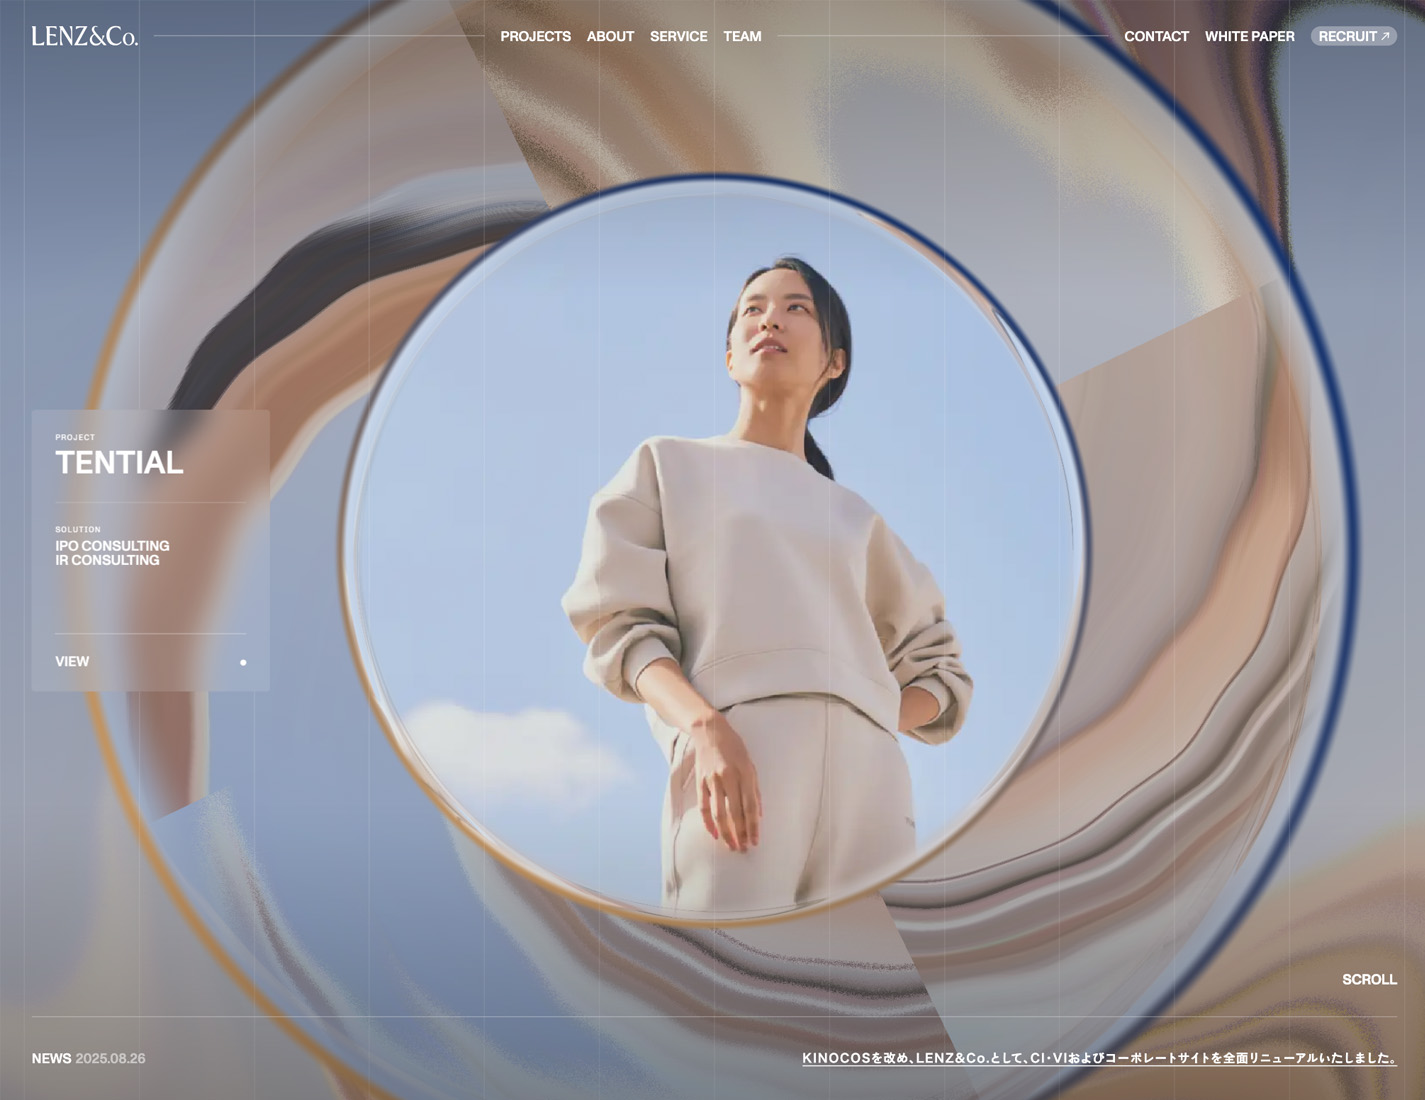Click the 2025.08.26 news date

pyautogui.click(x=110, y=1058)
